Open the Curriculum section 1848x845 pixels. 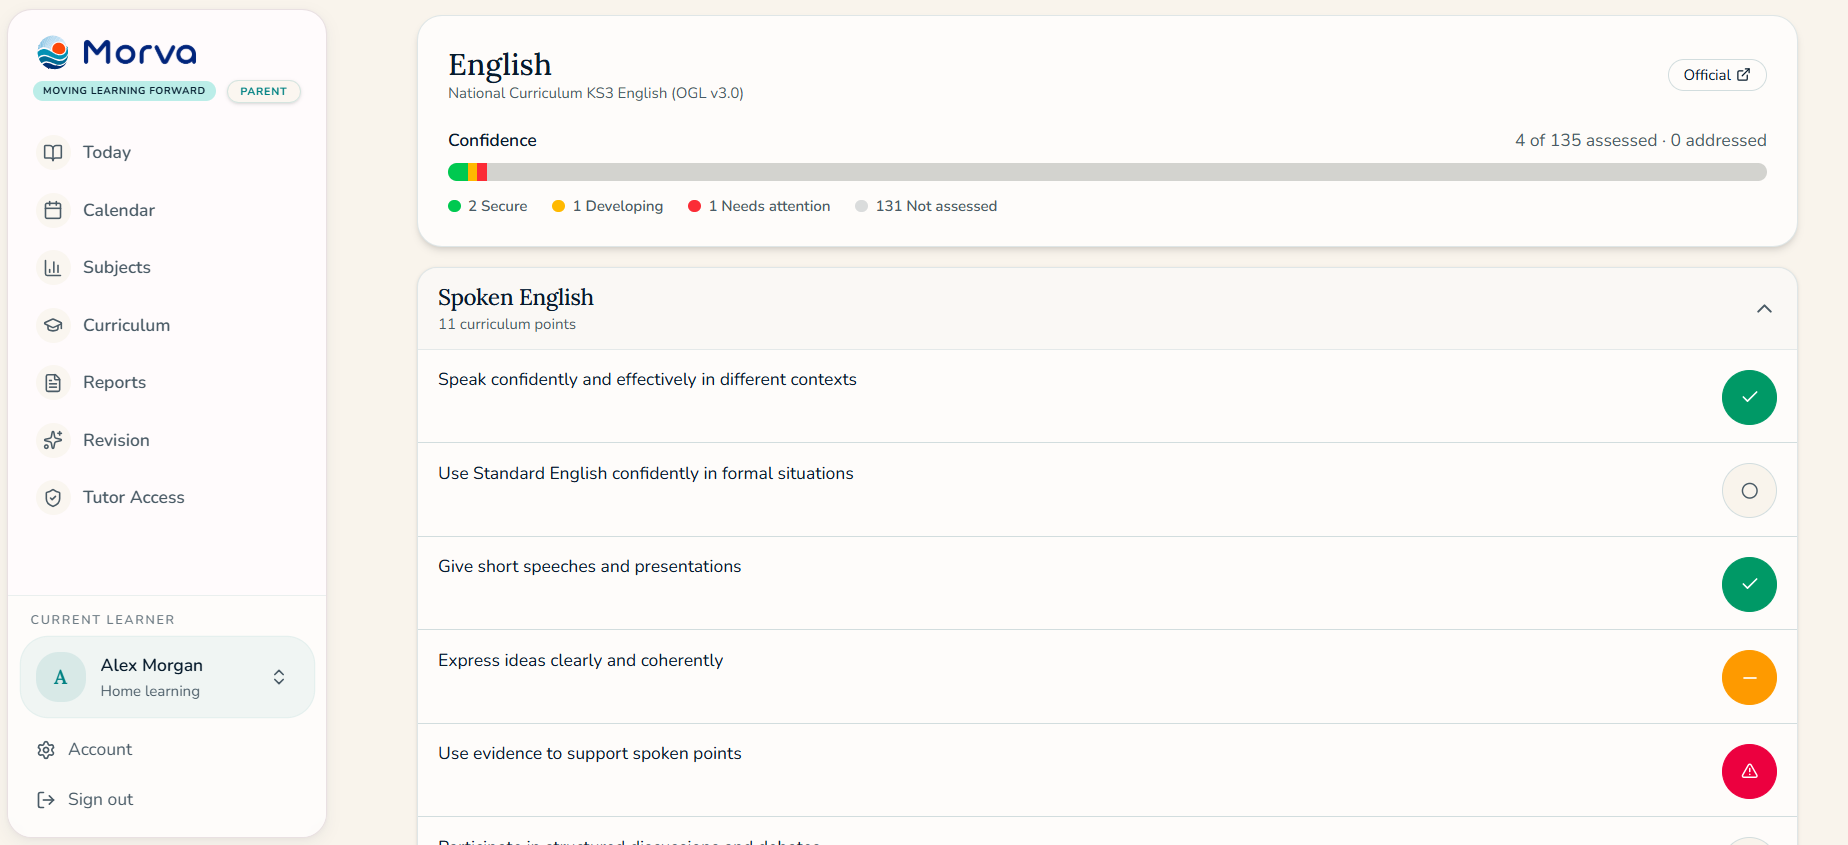point(126,325)
